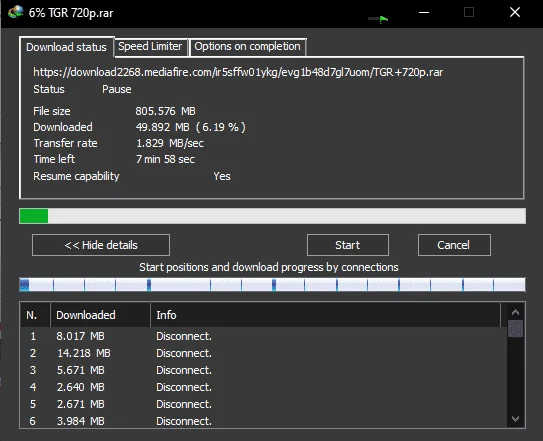Select connection row with 8.017 MB

(x=263, y=336)
